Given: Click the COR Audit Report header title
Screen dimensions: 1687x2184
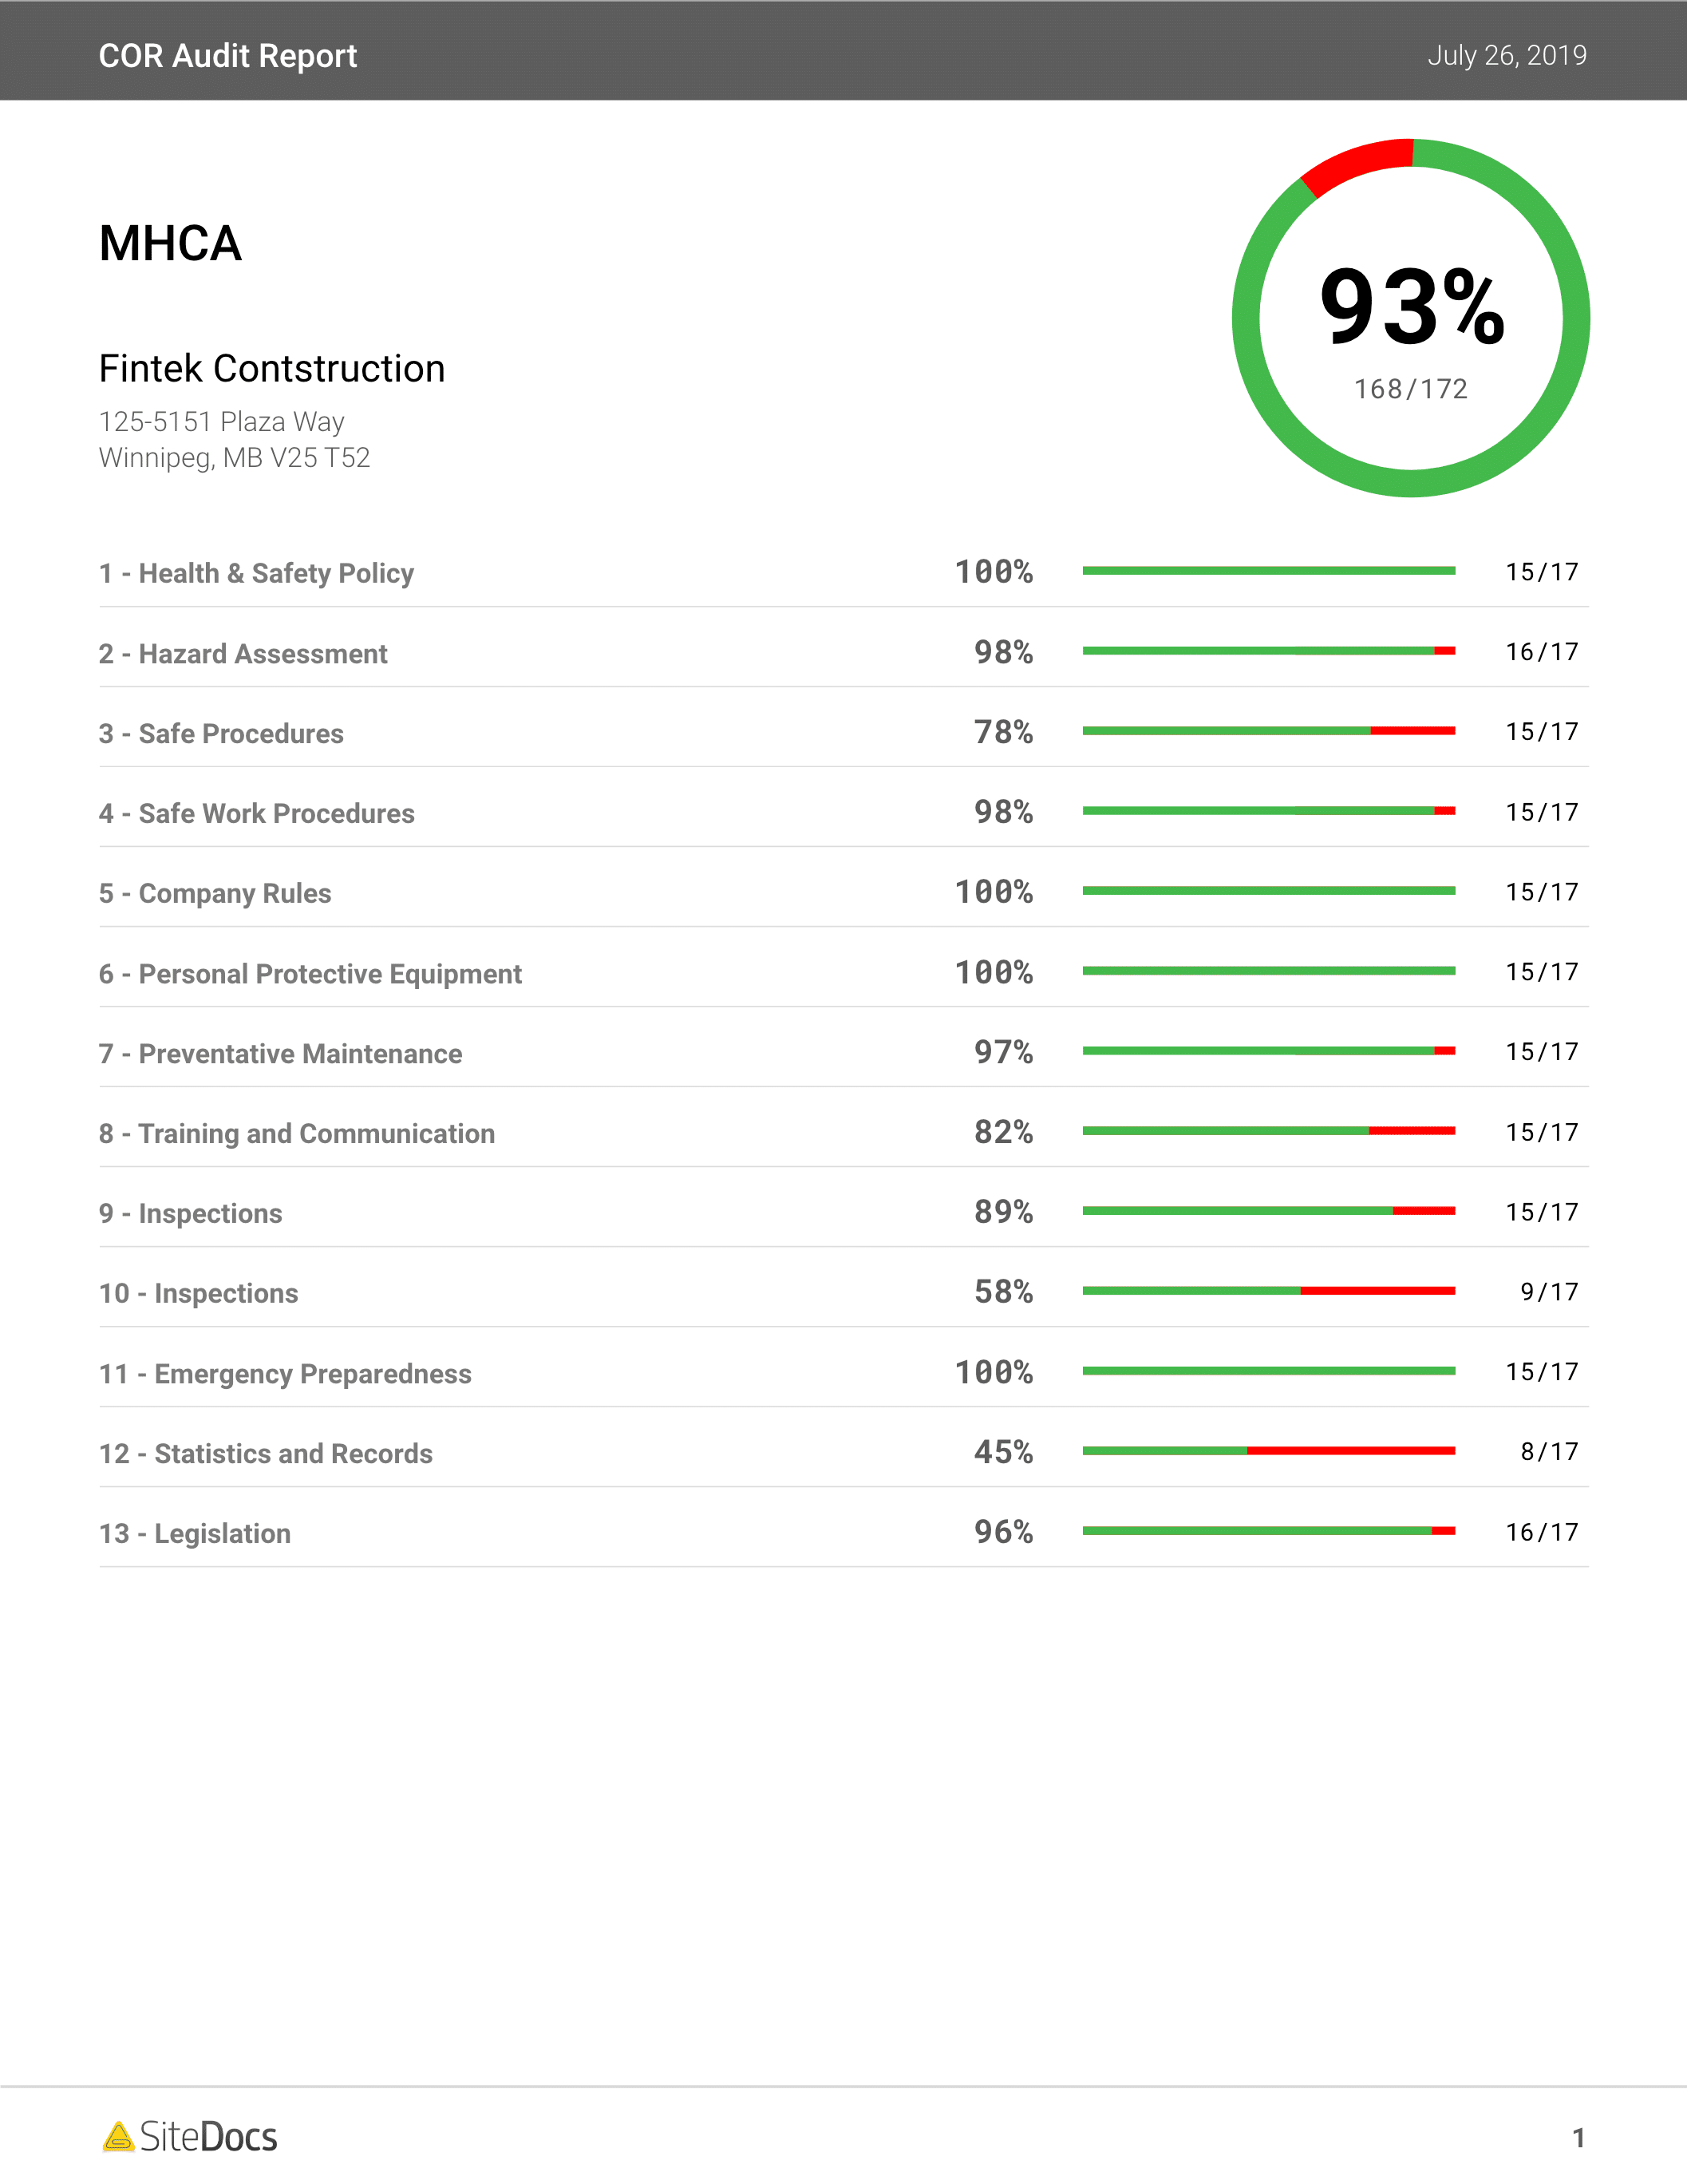Looking at the screenshot, I should [228, 56].
